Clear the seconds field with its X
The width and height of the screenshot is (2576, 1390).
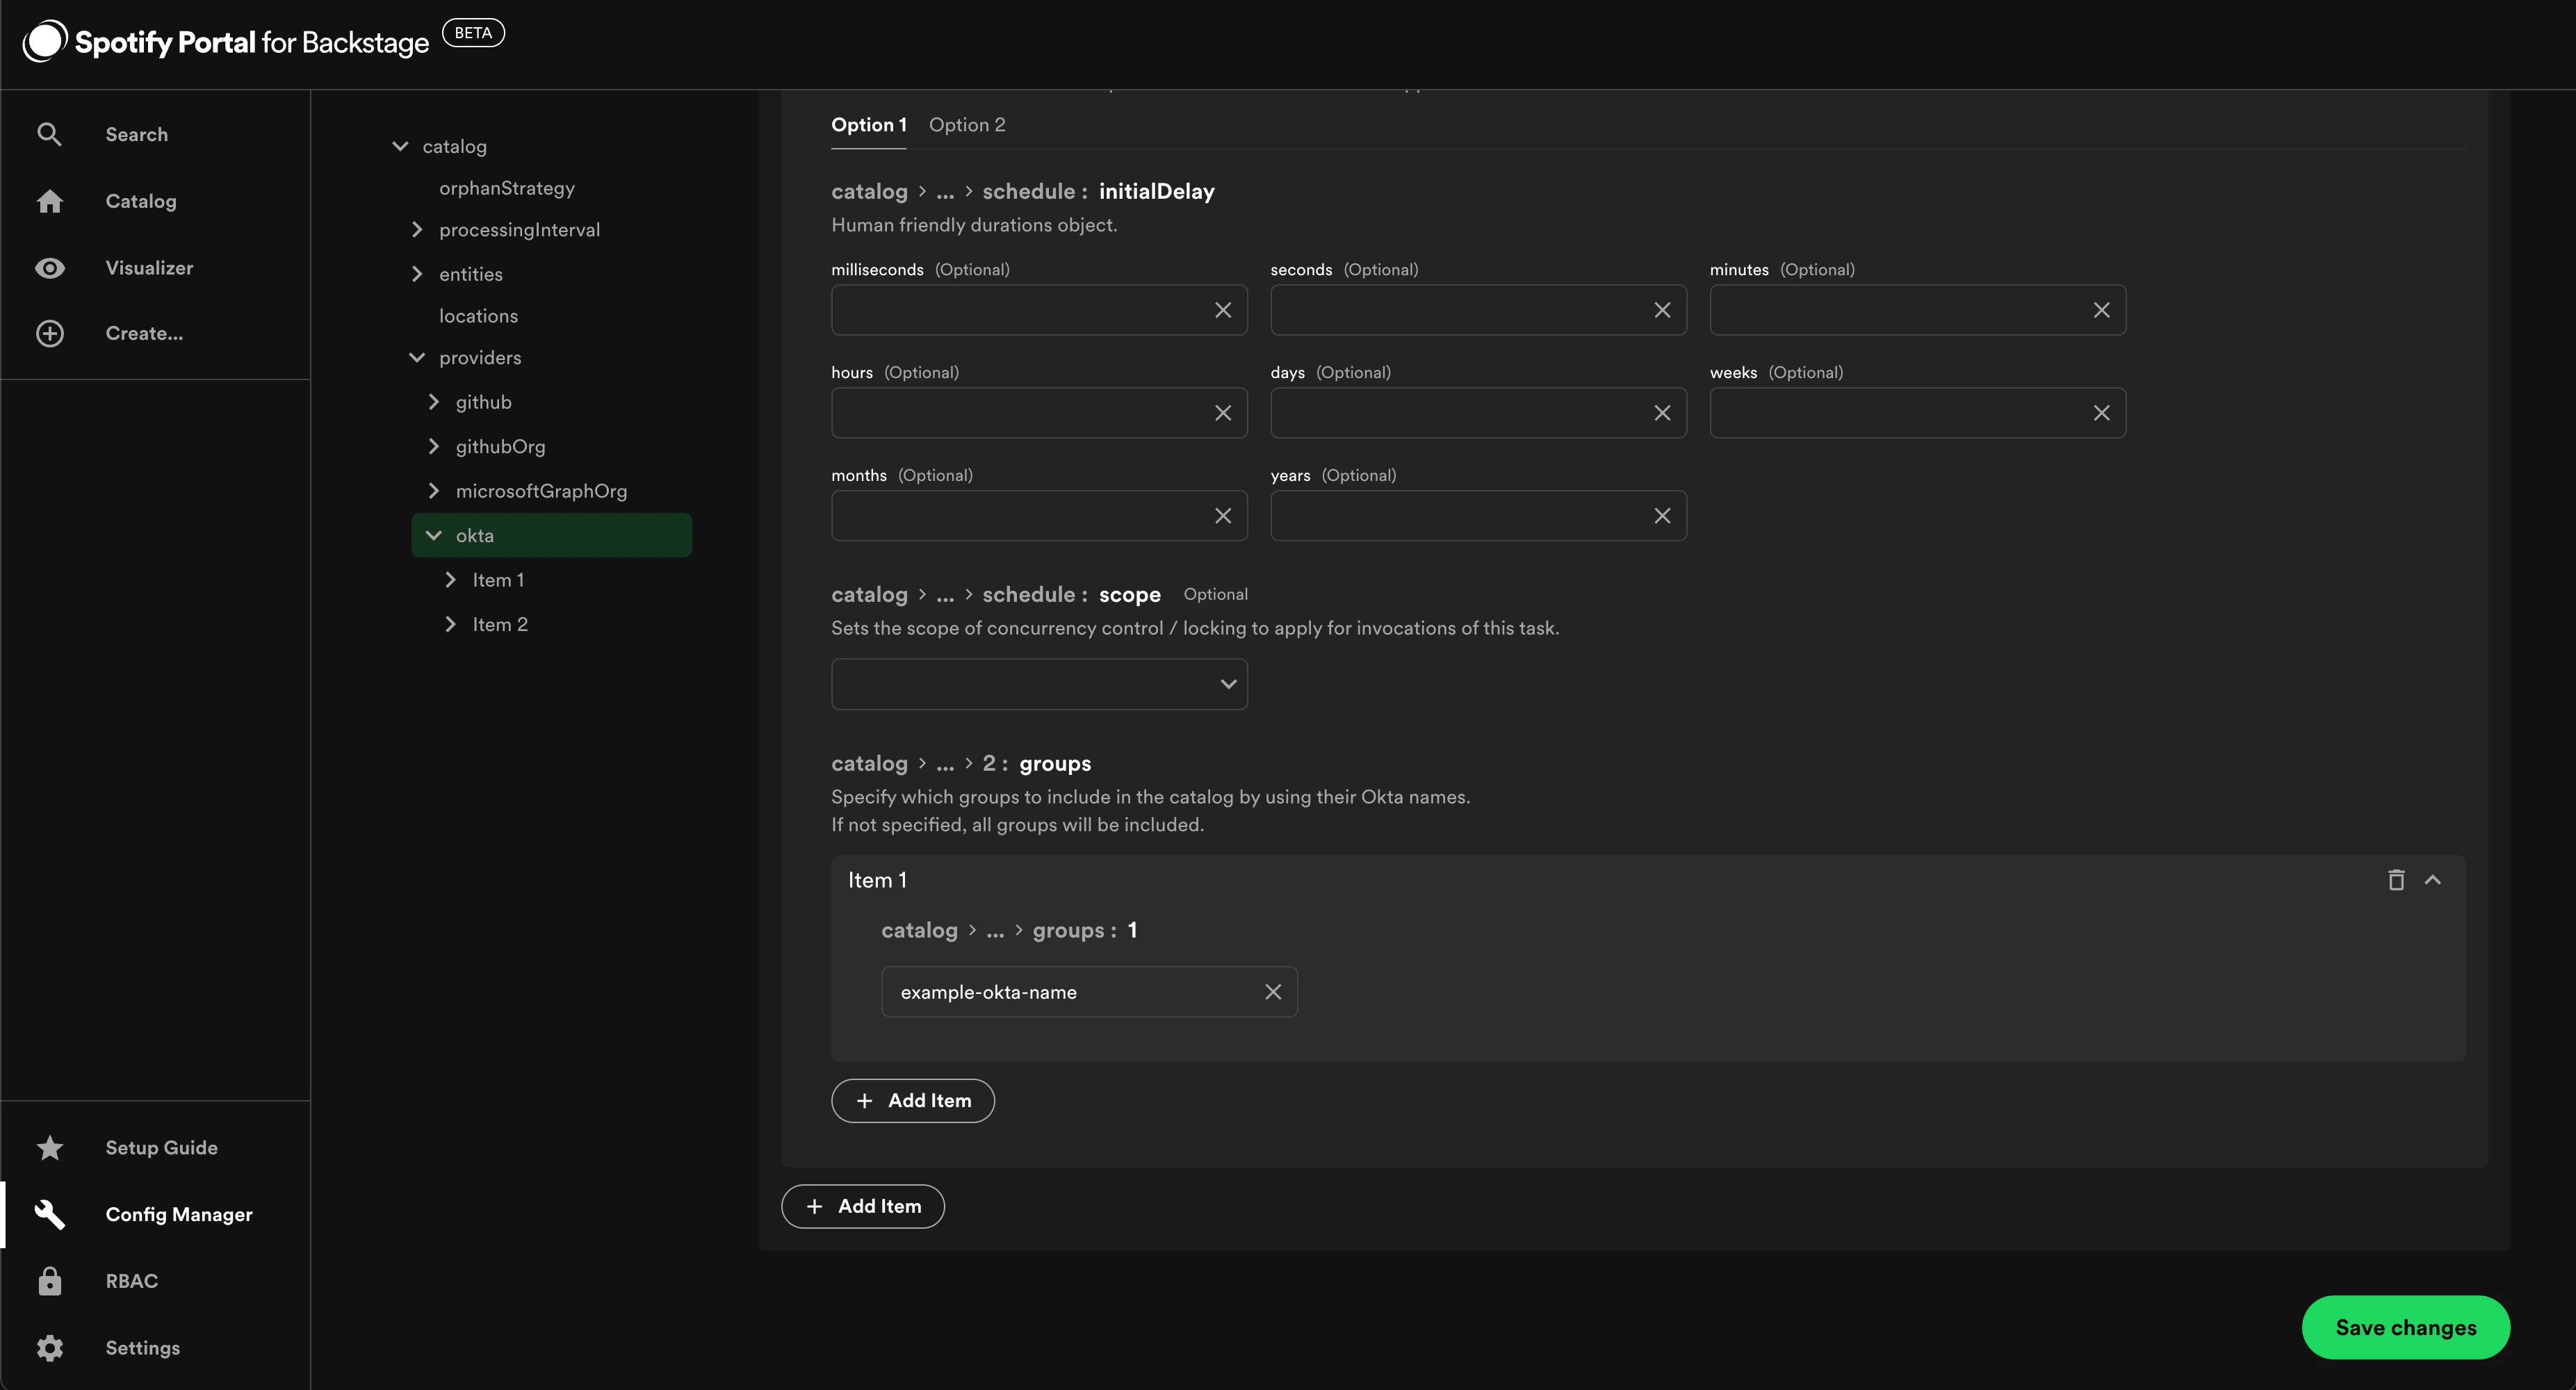click(1661, 310)
